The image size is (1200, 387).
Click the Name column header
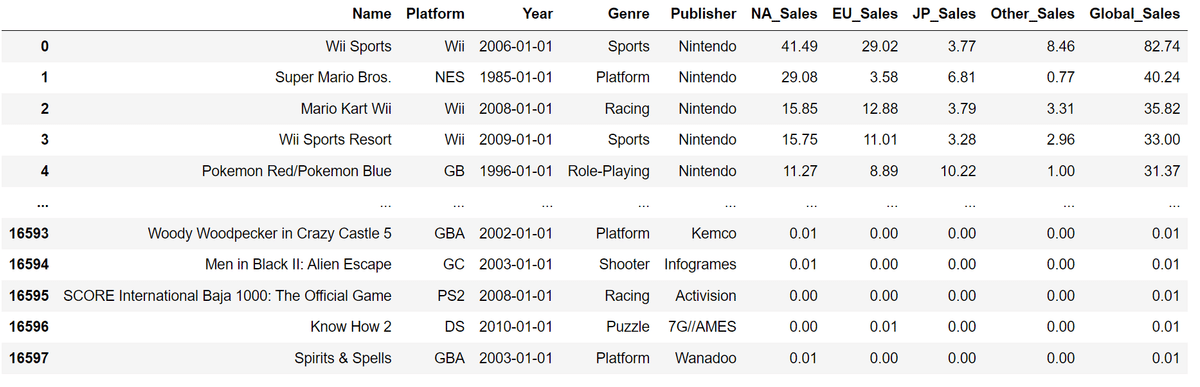pyautogui.click(x=371, y=14)
